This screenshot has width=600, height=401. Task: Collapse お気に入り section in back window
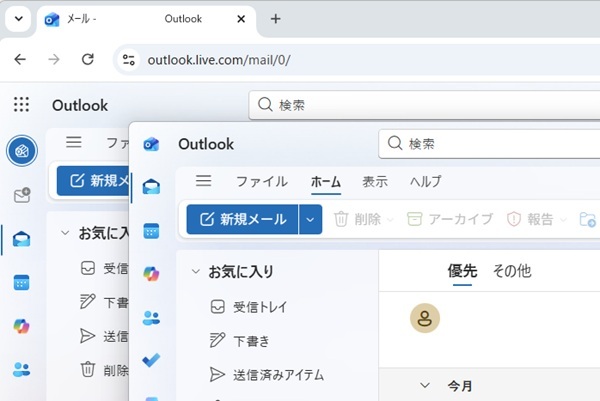click(x=65, y=233)
